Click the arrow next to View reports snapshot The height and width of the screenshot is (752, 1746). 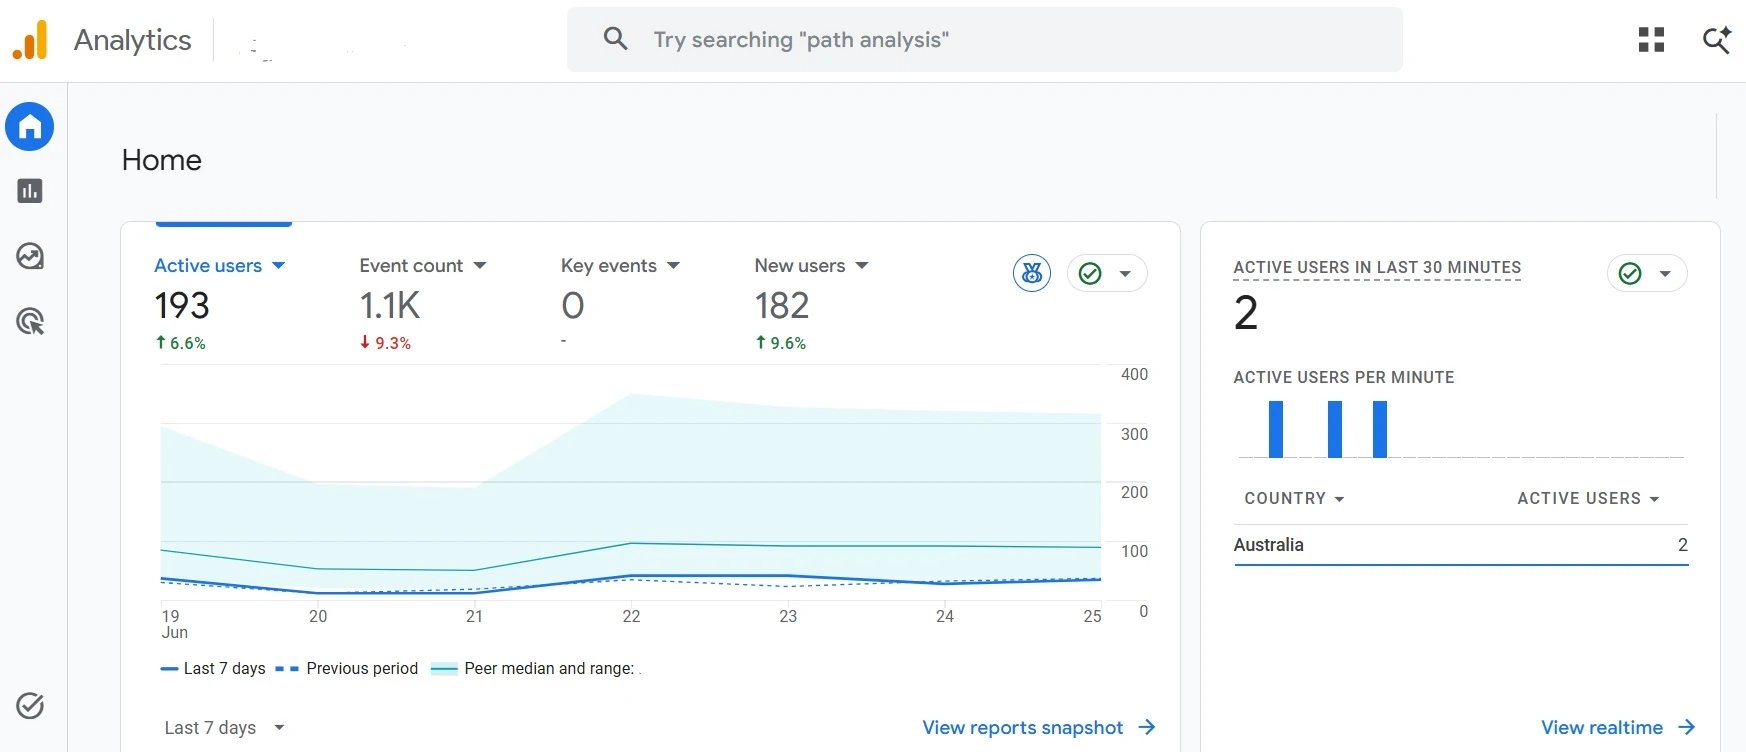[1147, 727]
